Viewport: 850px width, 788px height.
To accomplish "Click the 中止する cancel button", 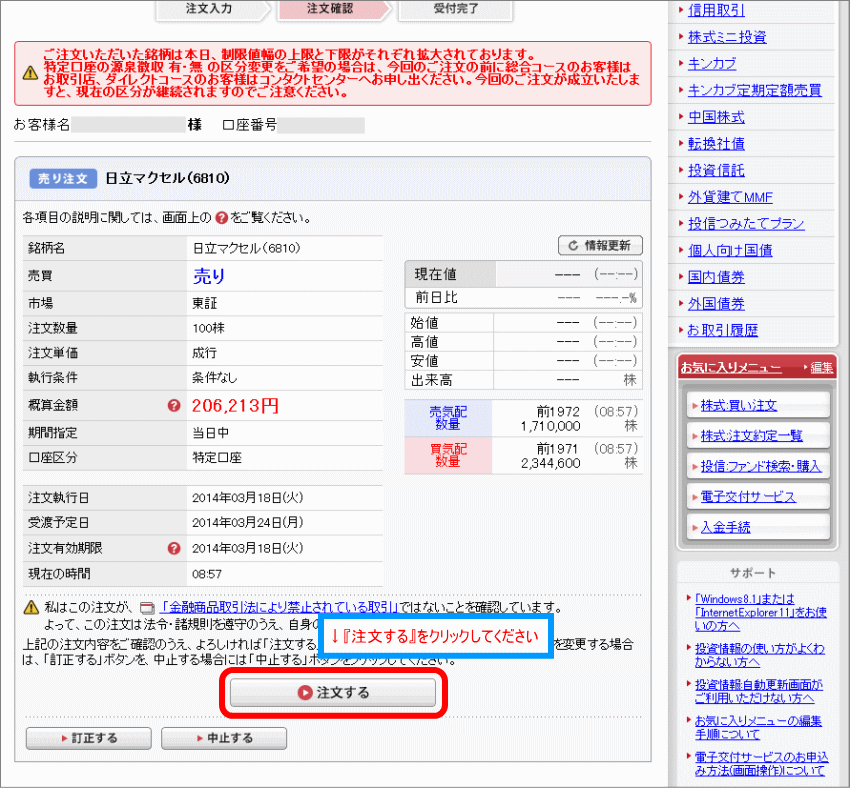I will (224, 738).
